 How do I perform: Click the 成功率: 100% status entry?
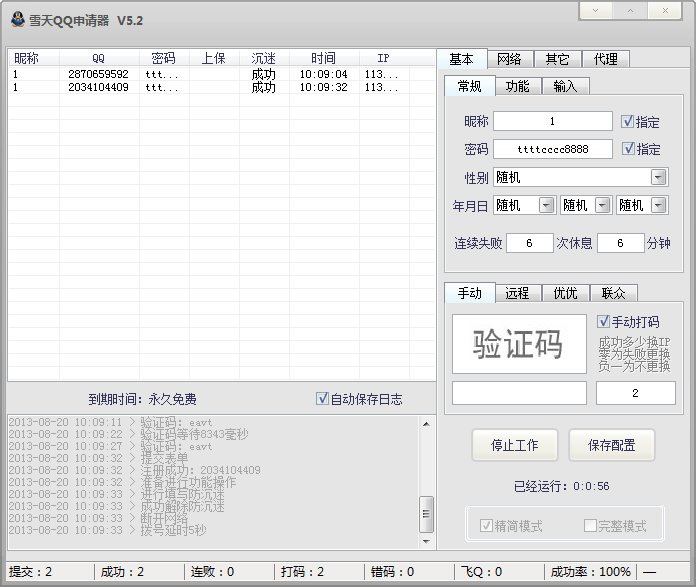pos(591,571)
